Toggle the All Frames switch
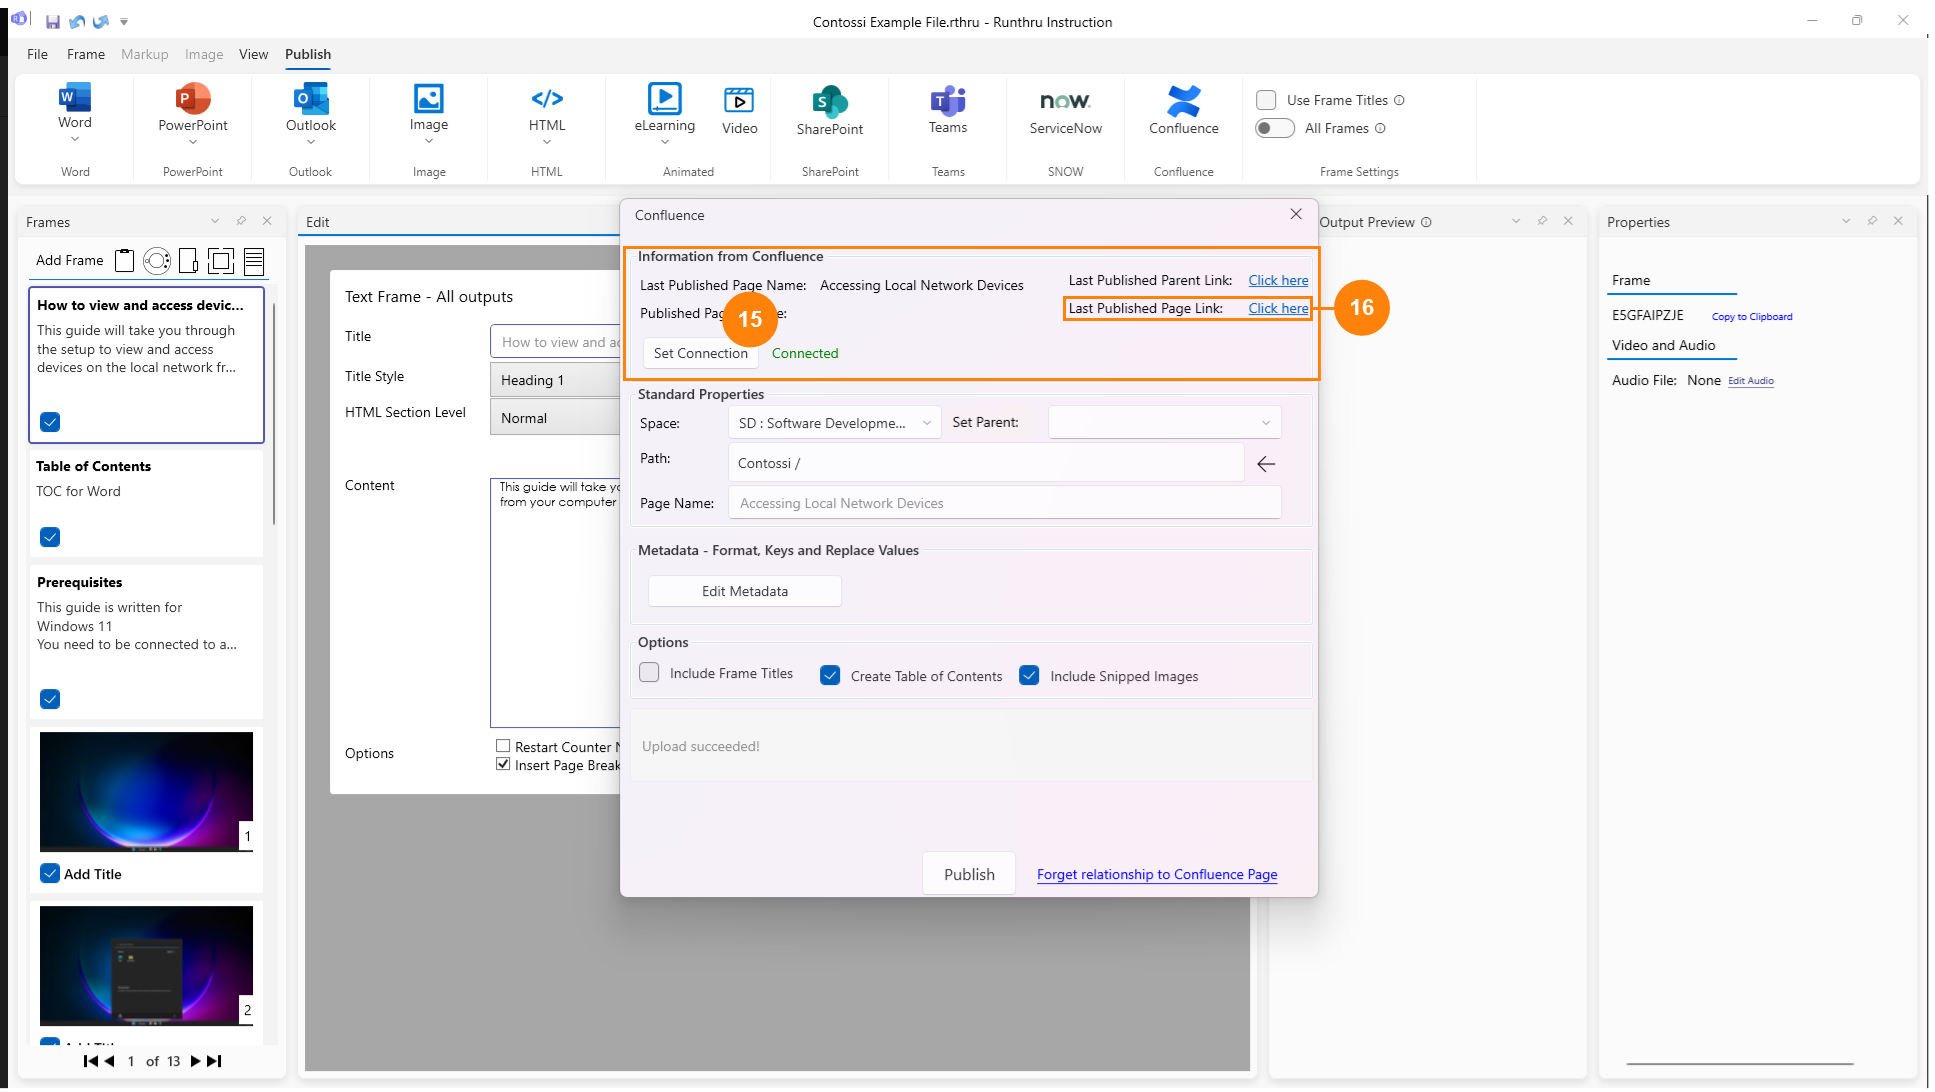Viewport: 1935px width, 1092px height. pyautogui.click(x=1274, y=128)
